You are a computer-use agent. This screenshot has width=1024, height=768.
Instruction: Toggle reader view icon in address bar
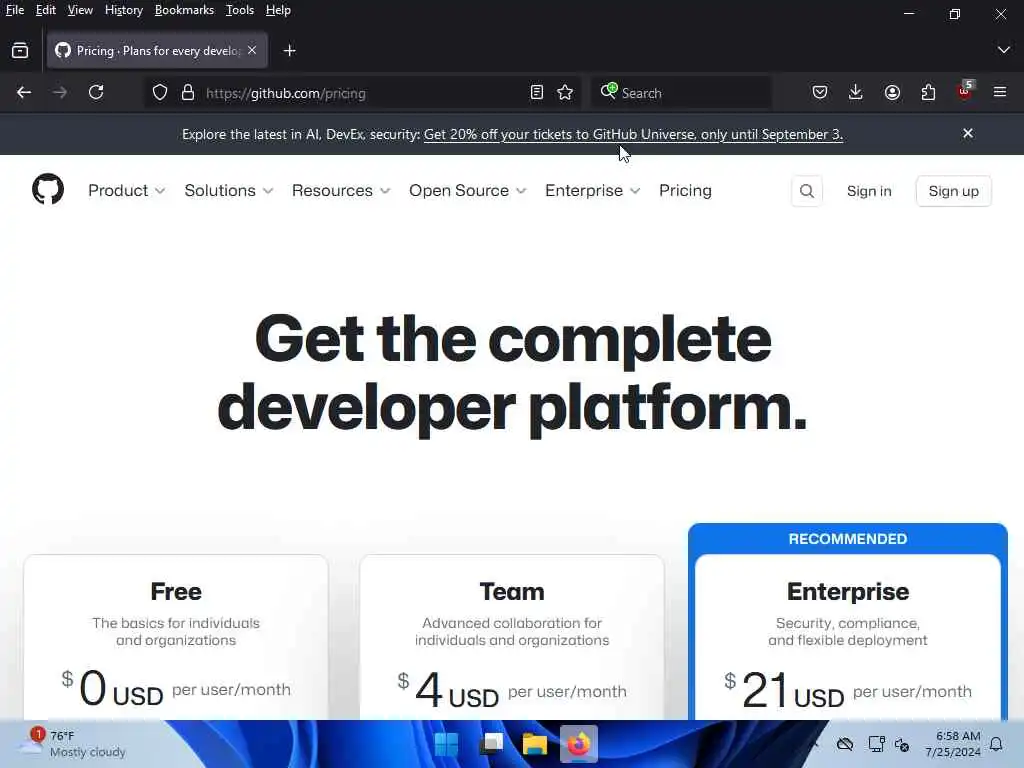(x=536, y=93)
